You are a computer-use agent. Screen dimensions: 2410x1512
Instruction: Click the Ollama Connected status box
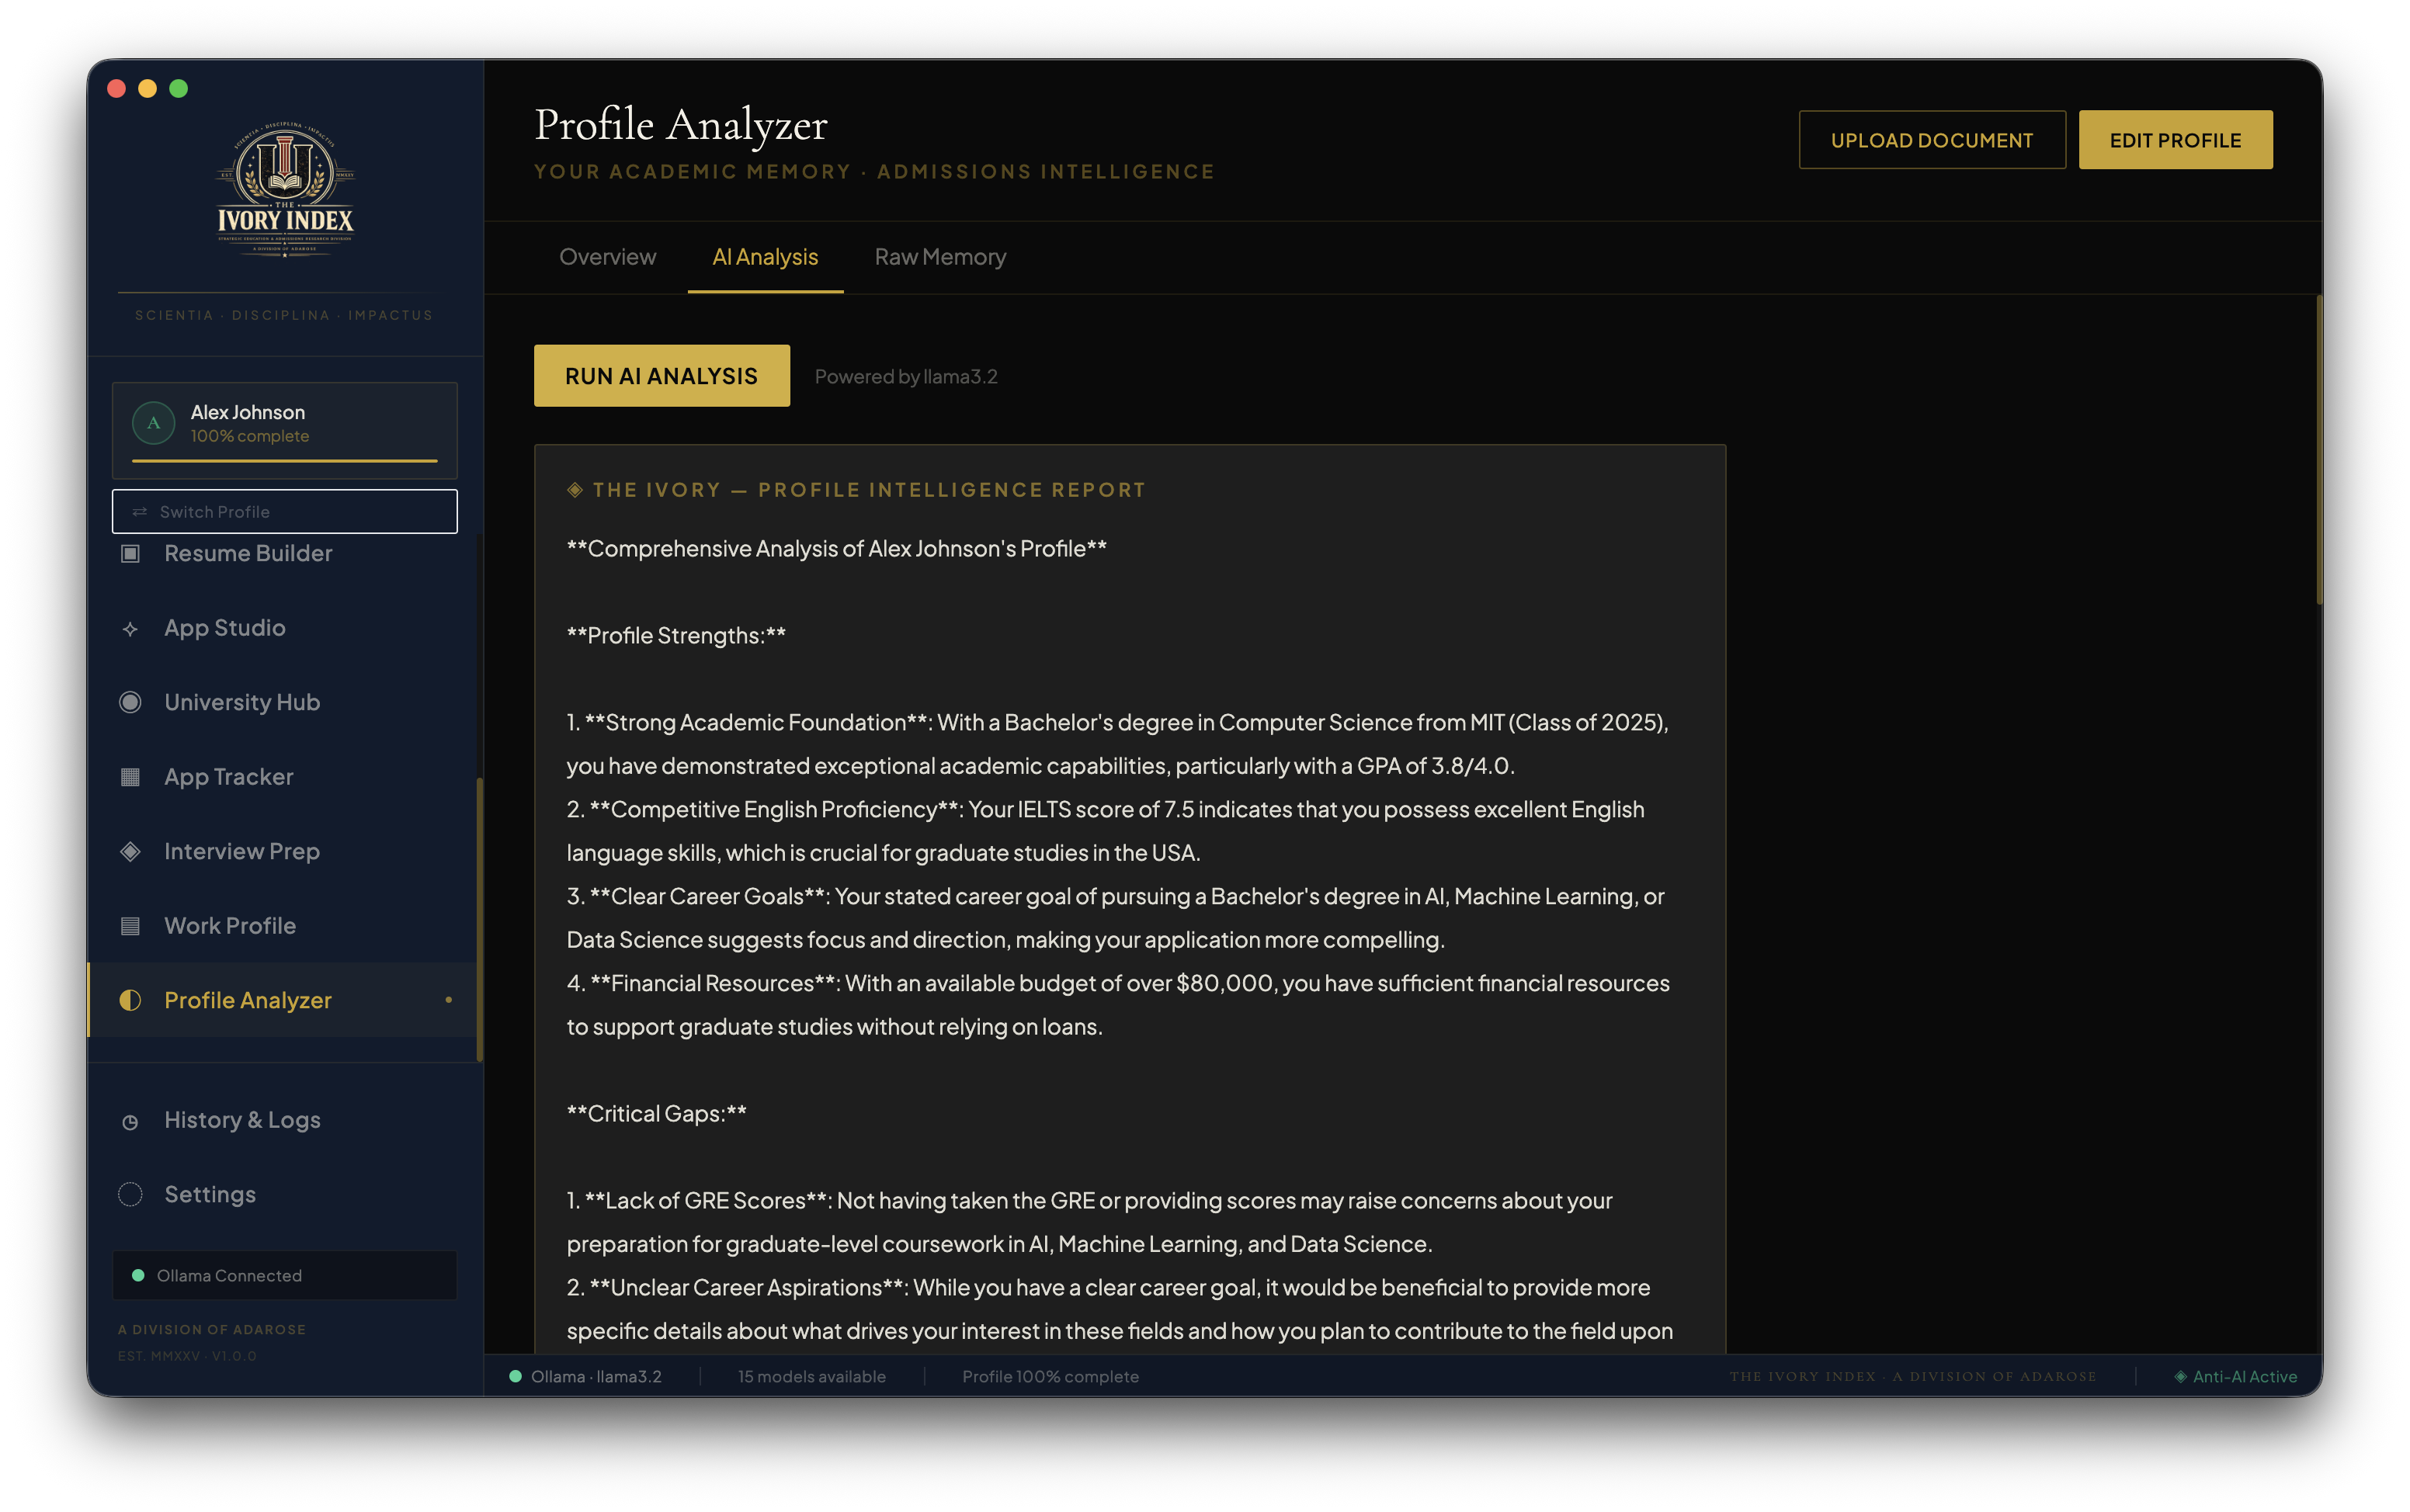[285, 1275]
